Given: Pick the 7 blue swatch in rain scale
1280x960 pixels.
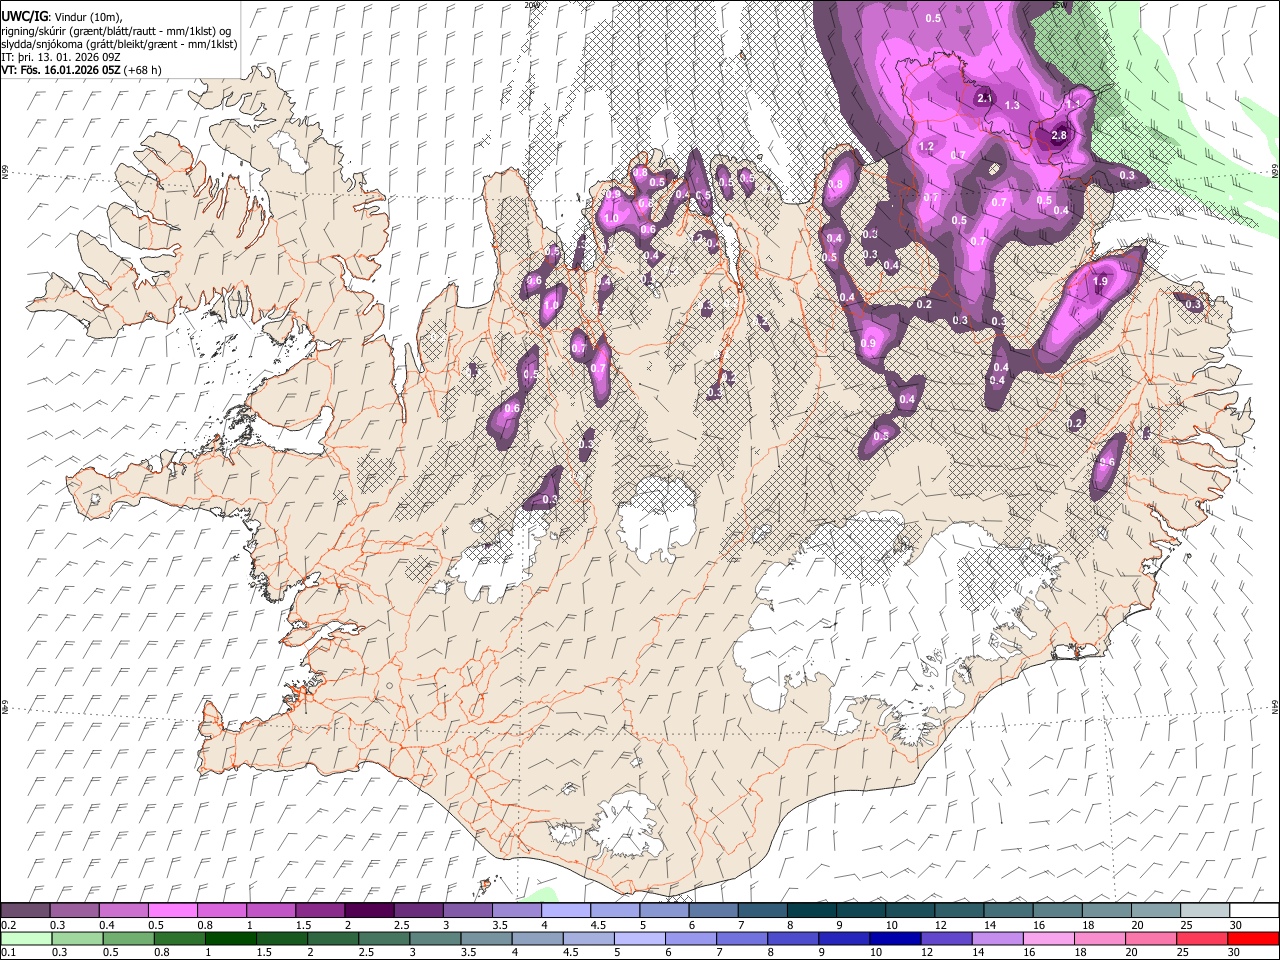Looking at the screenshot, I should click(741, 938).
